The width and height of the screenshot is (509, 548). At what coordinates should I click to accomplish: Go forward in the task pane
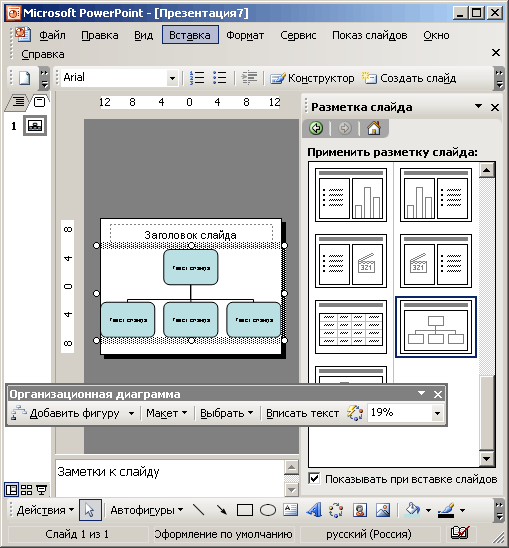point(345,128)
